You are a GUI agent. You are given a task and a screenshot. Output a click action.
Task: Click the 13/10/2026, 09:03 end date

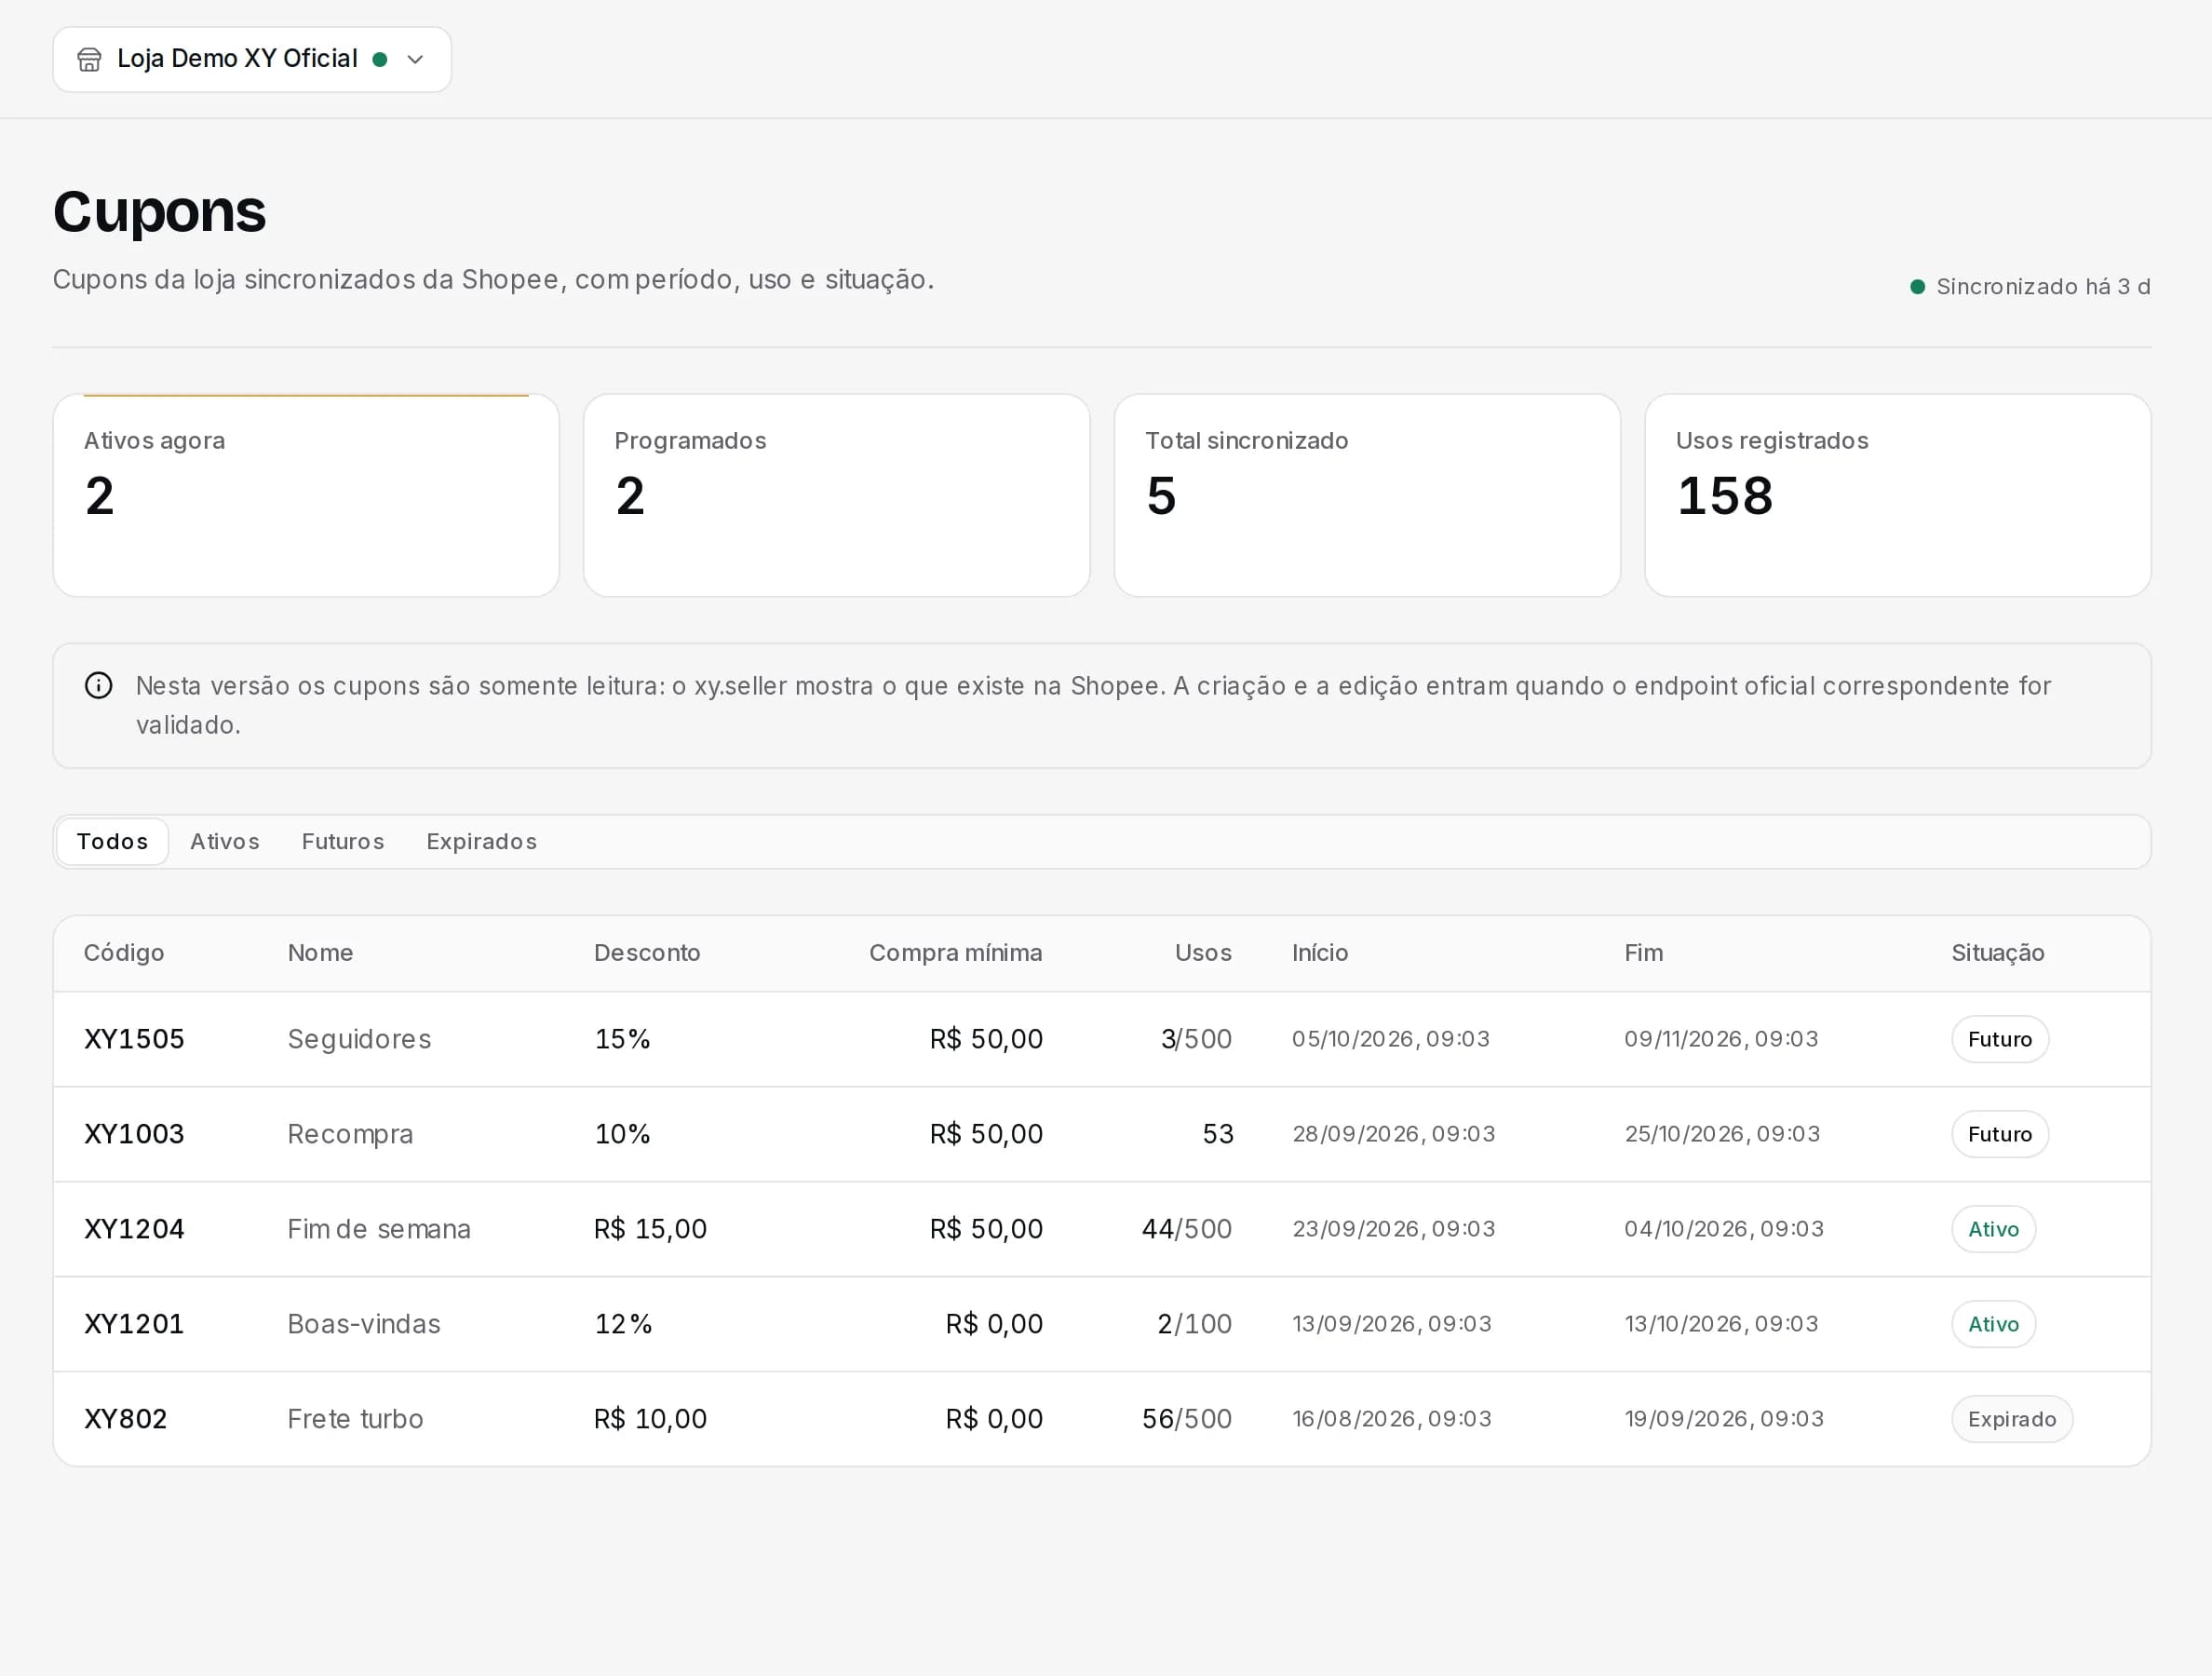click(x=1721, y=1325)
